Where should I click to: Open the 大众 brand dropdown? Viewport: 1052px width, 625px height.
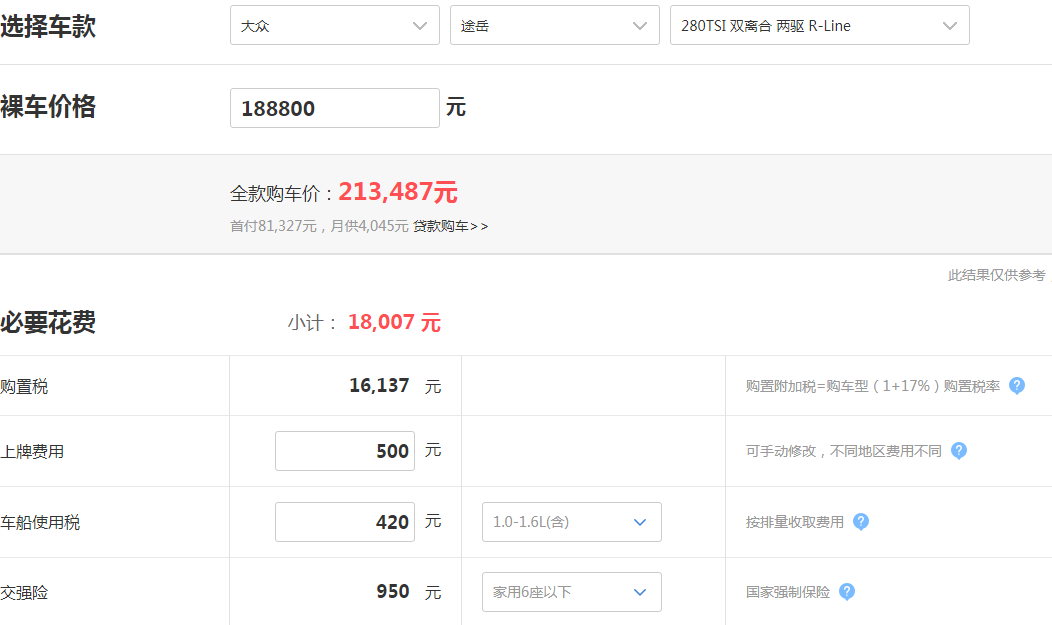(335, 25)
